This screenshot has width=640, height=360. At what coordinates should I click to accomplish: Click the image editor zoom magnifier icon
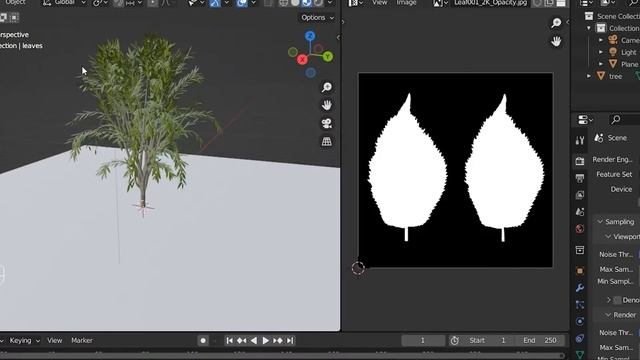556,23
